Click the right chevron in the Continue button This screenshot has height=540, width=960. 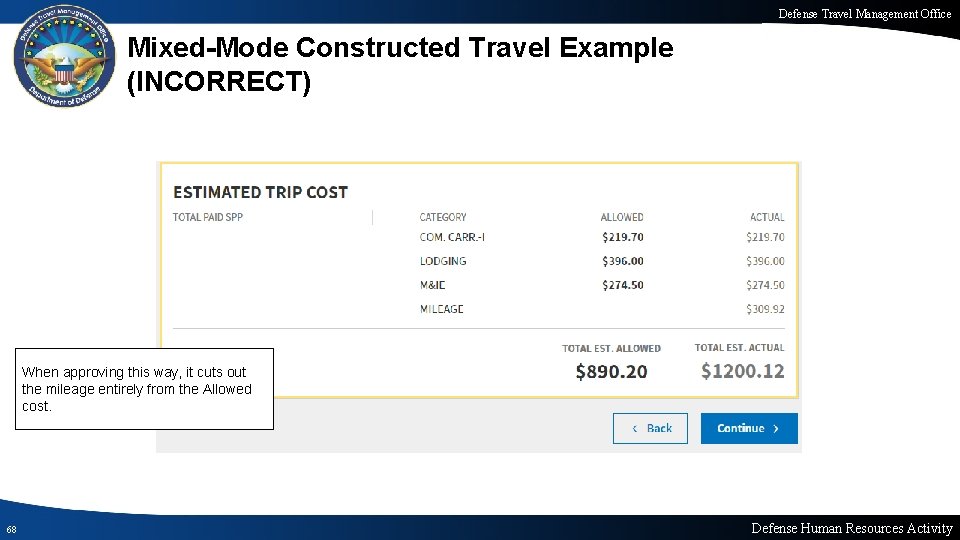(x=776, y=429)
